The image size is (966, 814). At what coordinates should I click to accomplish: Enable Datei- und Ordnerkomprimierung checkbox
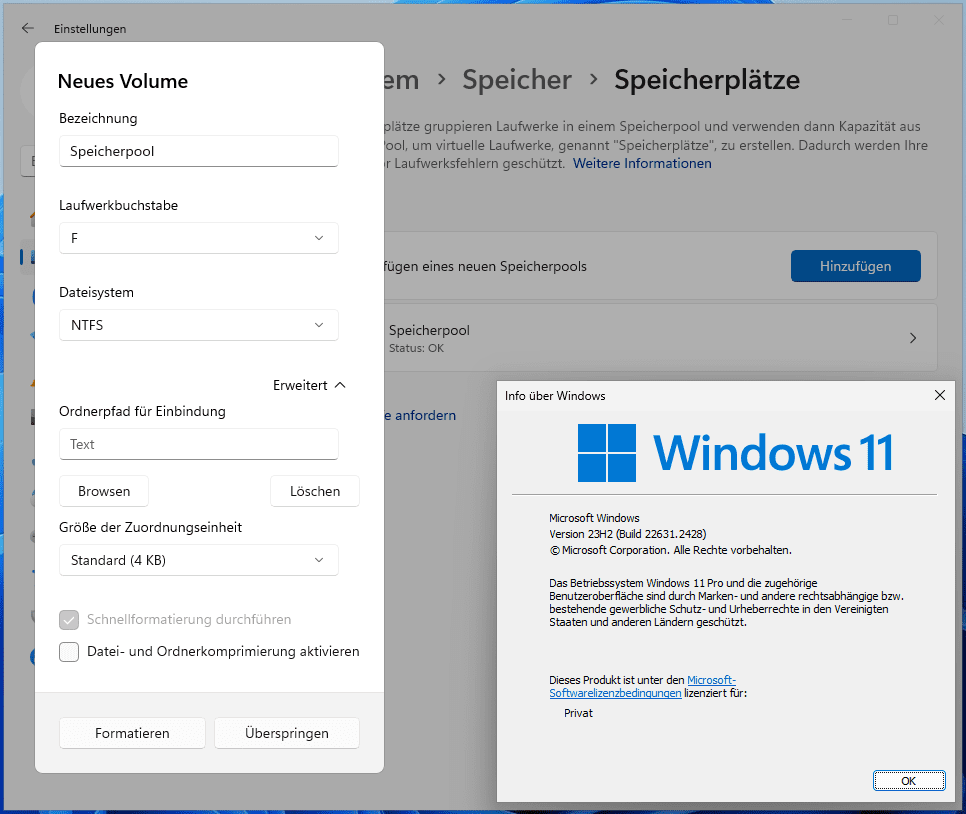click(69, 651)
